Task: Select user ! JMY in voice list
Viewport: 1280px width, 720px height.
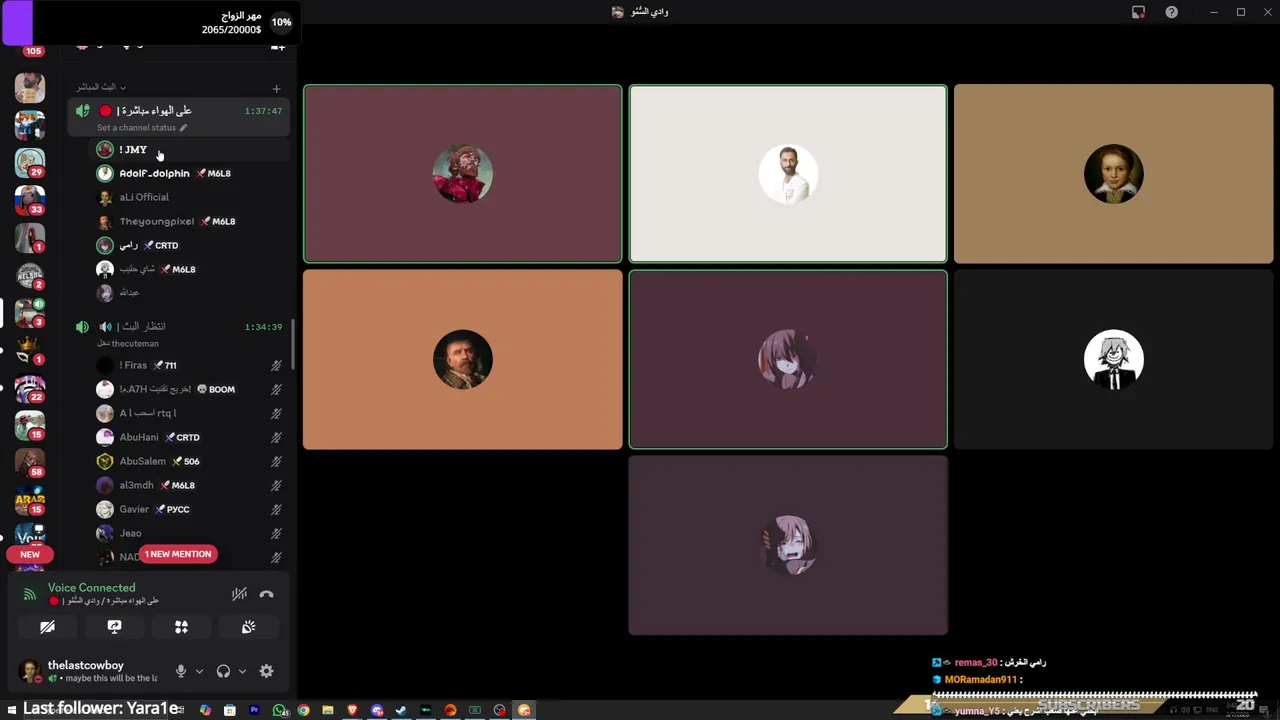Action: 190,149
